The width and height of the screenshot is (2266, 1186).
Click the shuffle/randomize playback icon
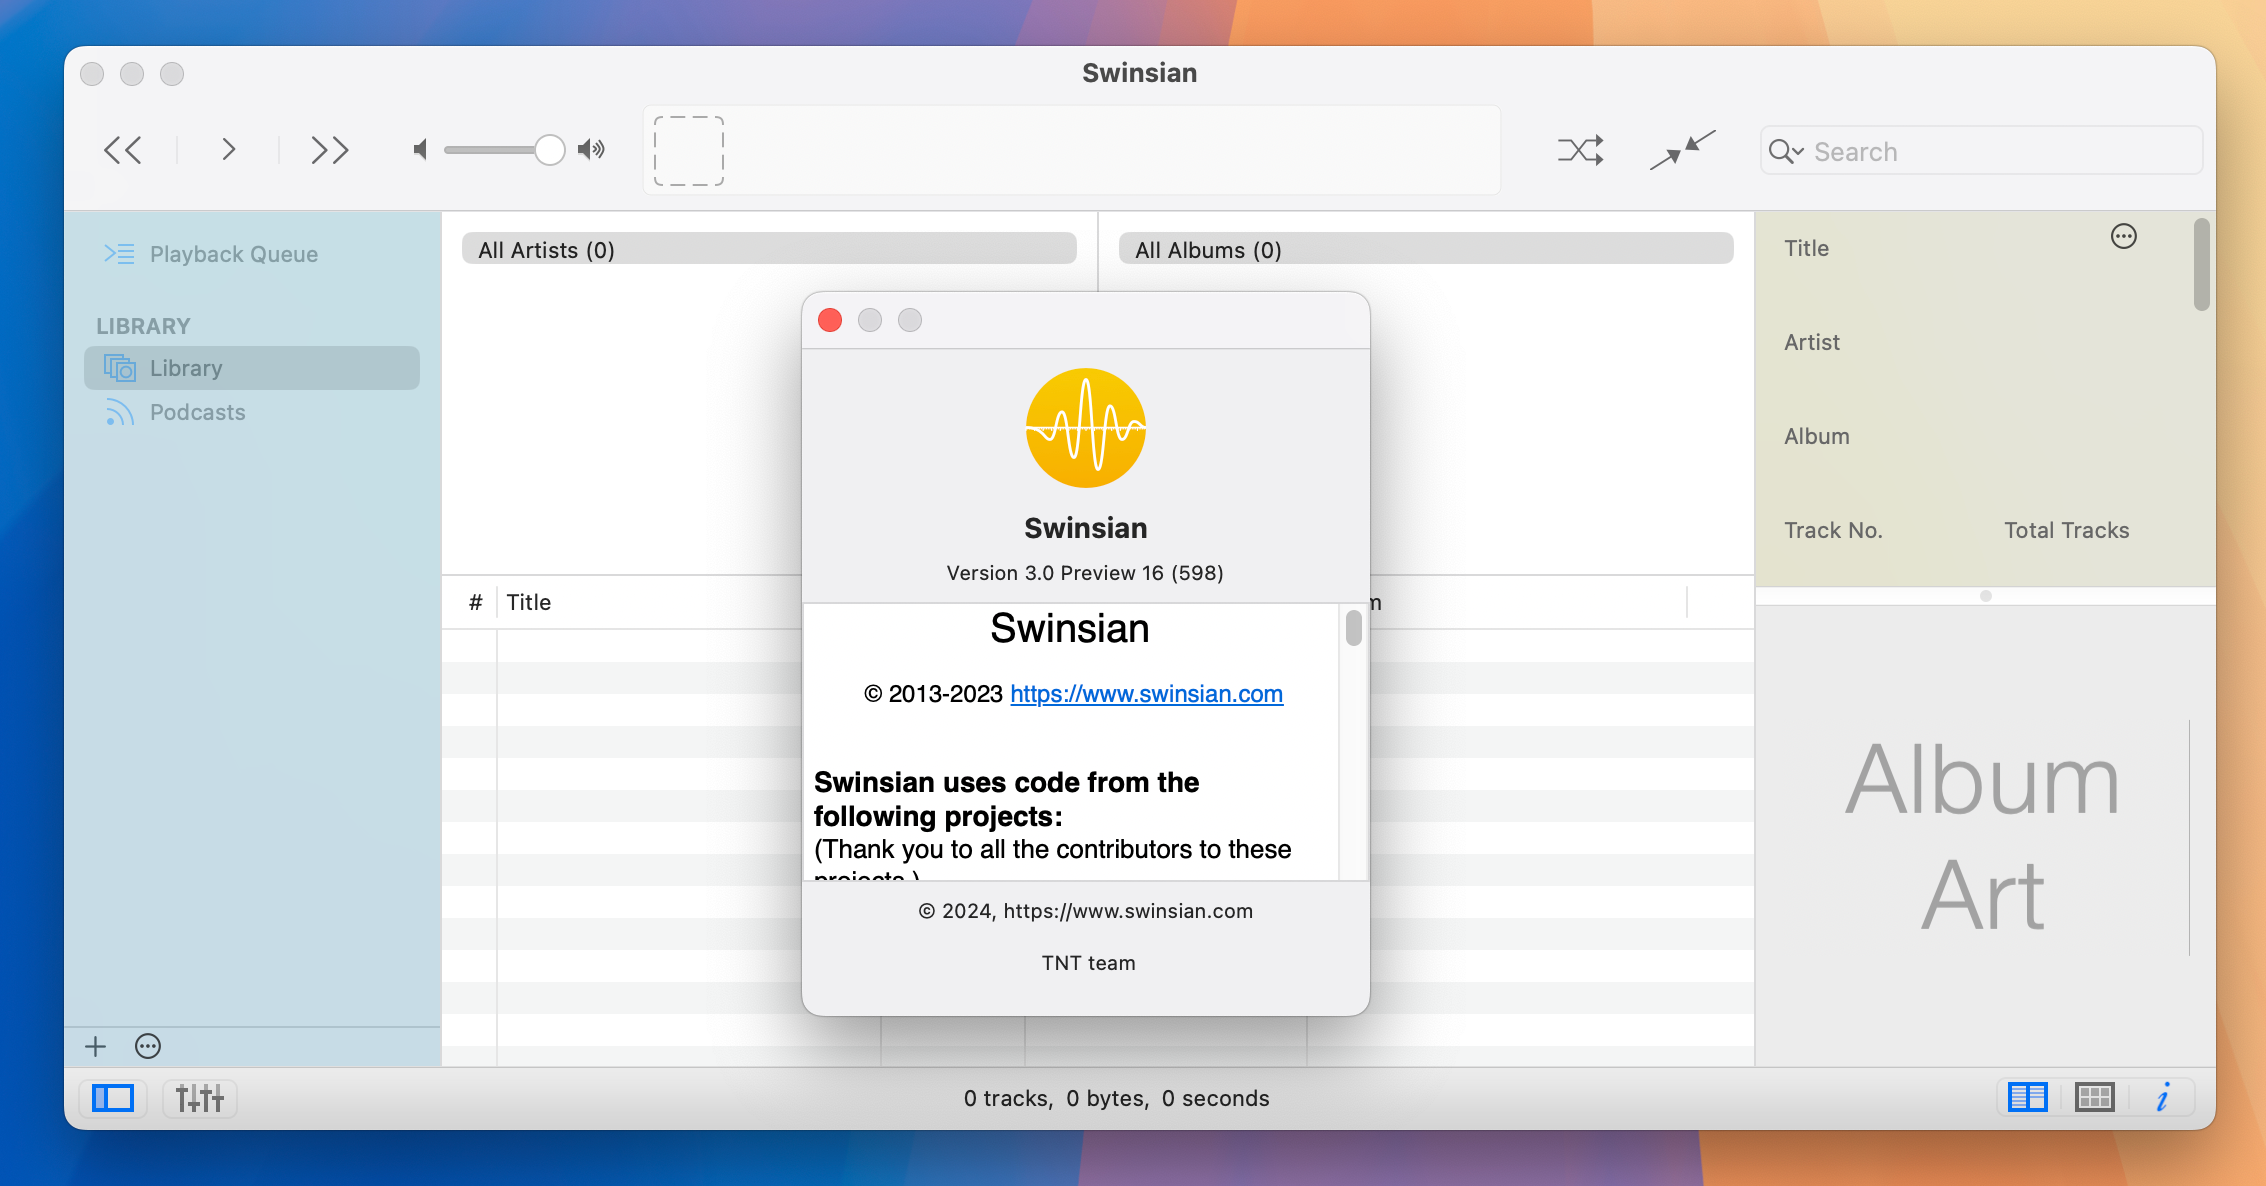1581,150
